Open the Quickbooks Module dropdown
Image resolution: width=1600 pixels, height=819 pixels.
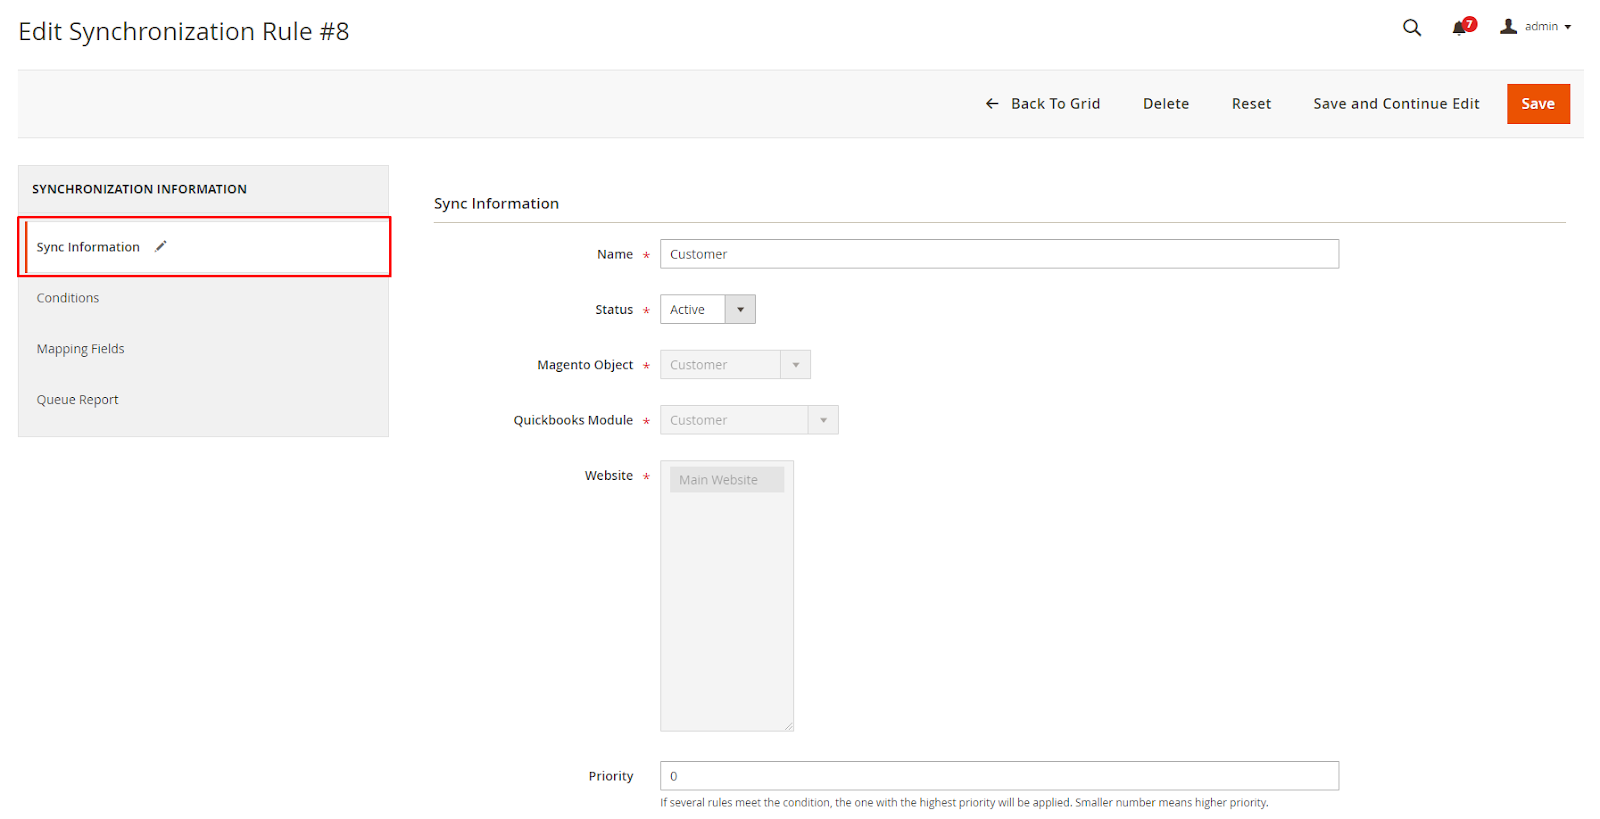[x=748, y=420]
